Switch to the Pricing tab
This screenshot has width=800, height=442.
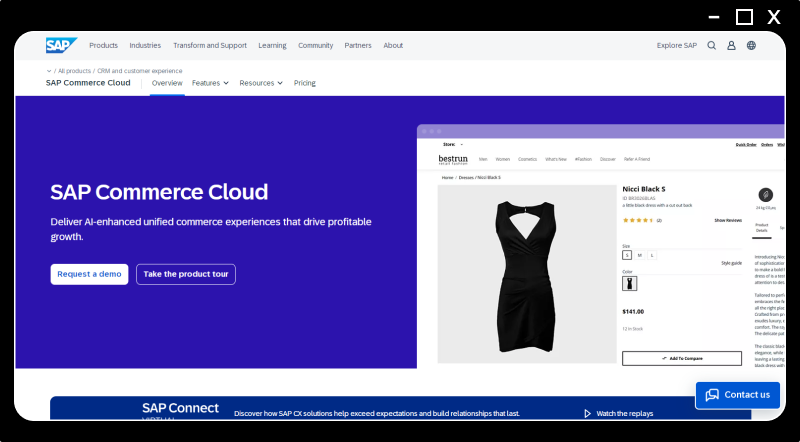click(305, 83)
